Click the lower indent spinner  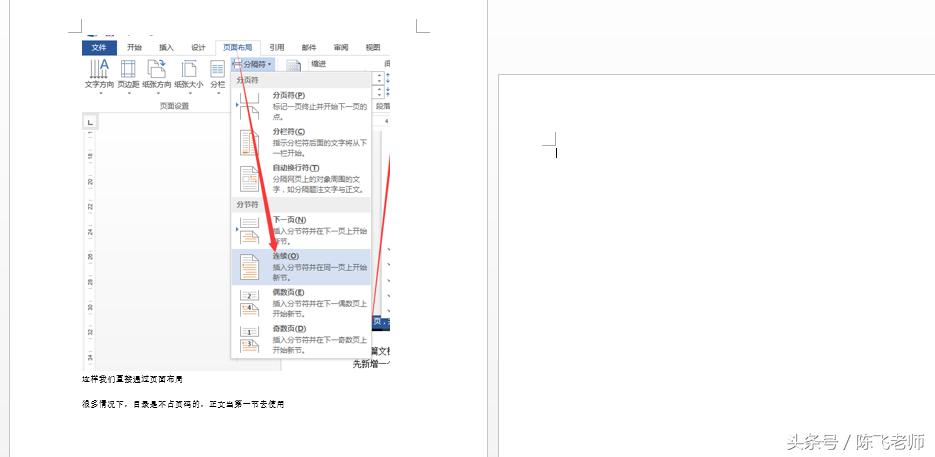(x=379, y=92)
